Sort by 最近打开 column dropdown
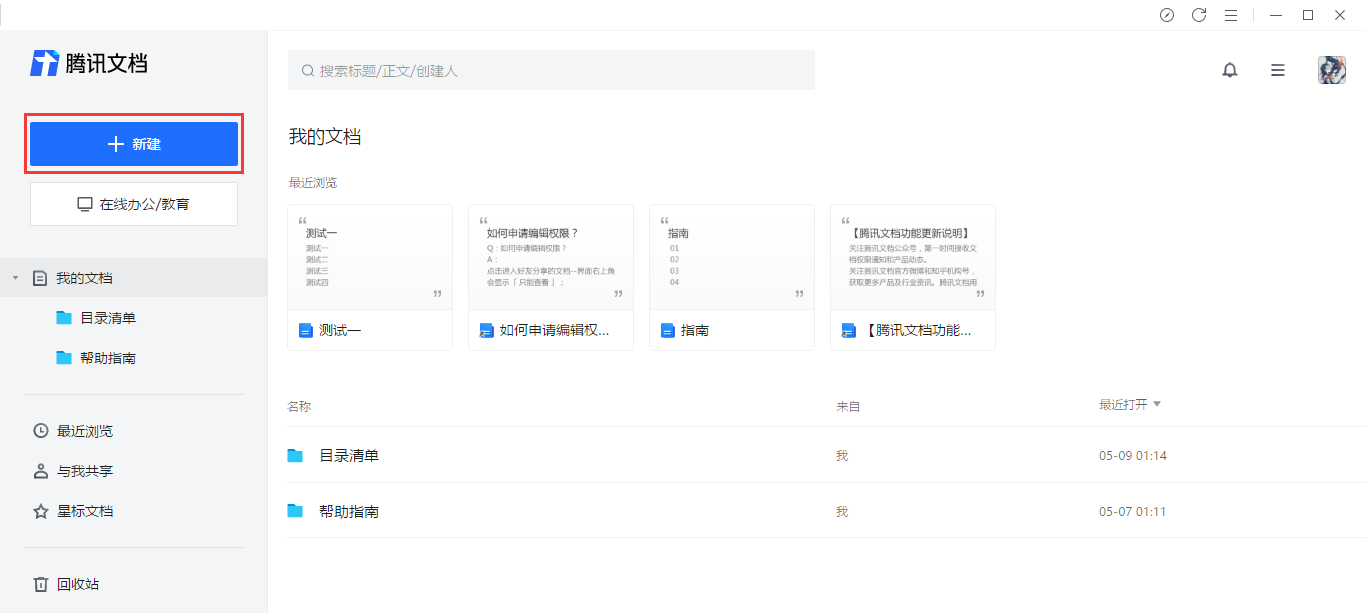1366x613 pixels. [x=1130, y=404]
